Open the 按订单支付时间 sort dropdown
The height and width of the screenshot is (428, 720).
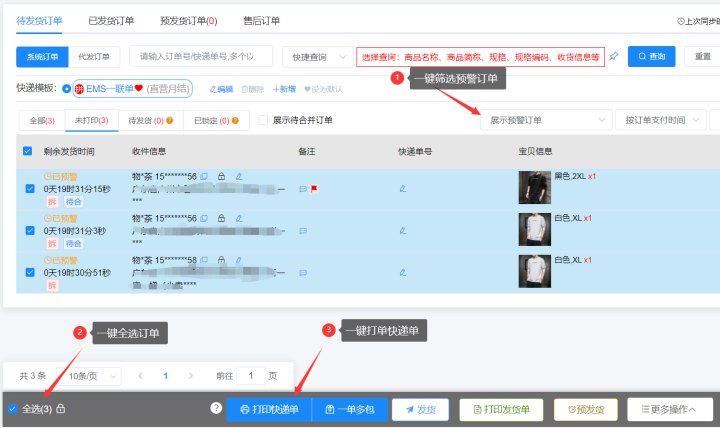(661, 120)
